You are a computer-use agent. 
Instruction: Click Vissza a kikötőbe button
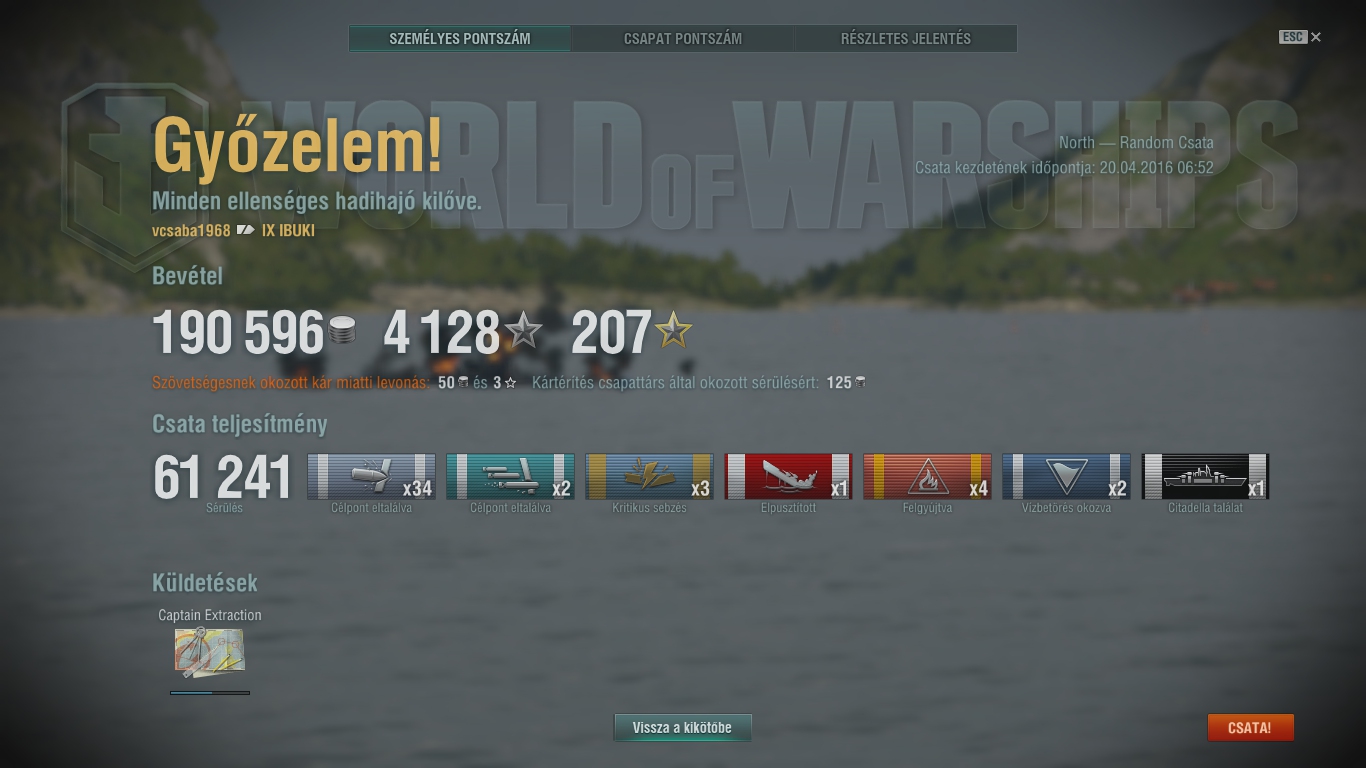point(682,728)
